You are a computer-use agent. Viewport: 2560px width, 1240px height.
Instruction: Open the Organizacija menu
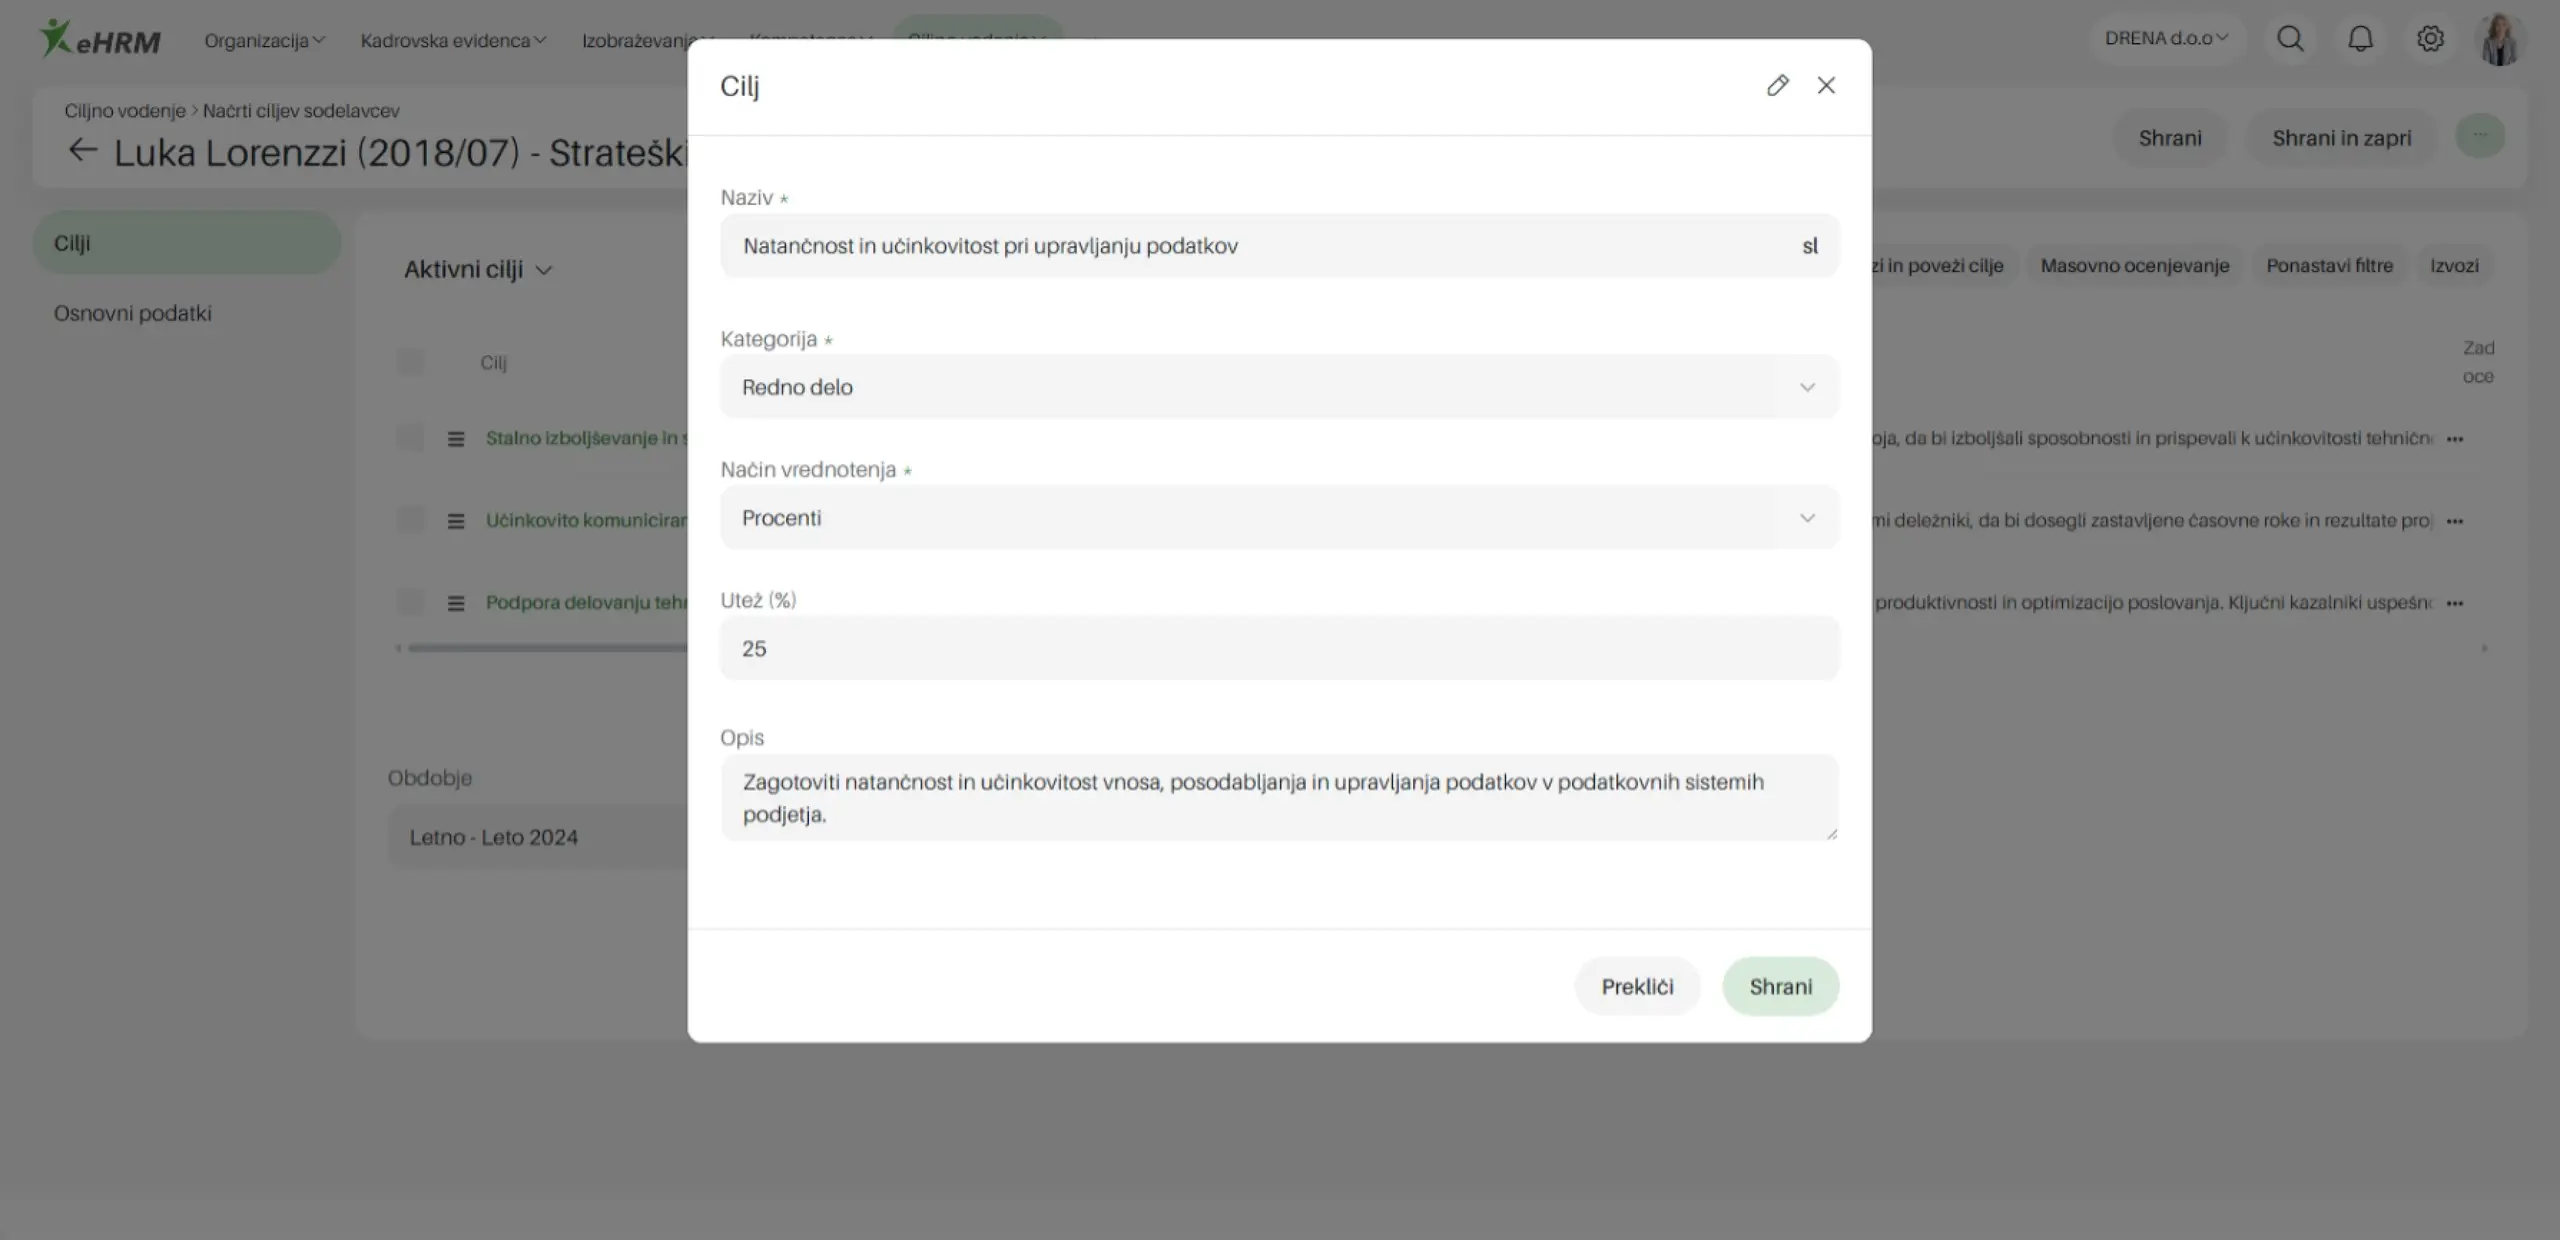(x=264, y=40)
